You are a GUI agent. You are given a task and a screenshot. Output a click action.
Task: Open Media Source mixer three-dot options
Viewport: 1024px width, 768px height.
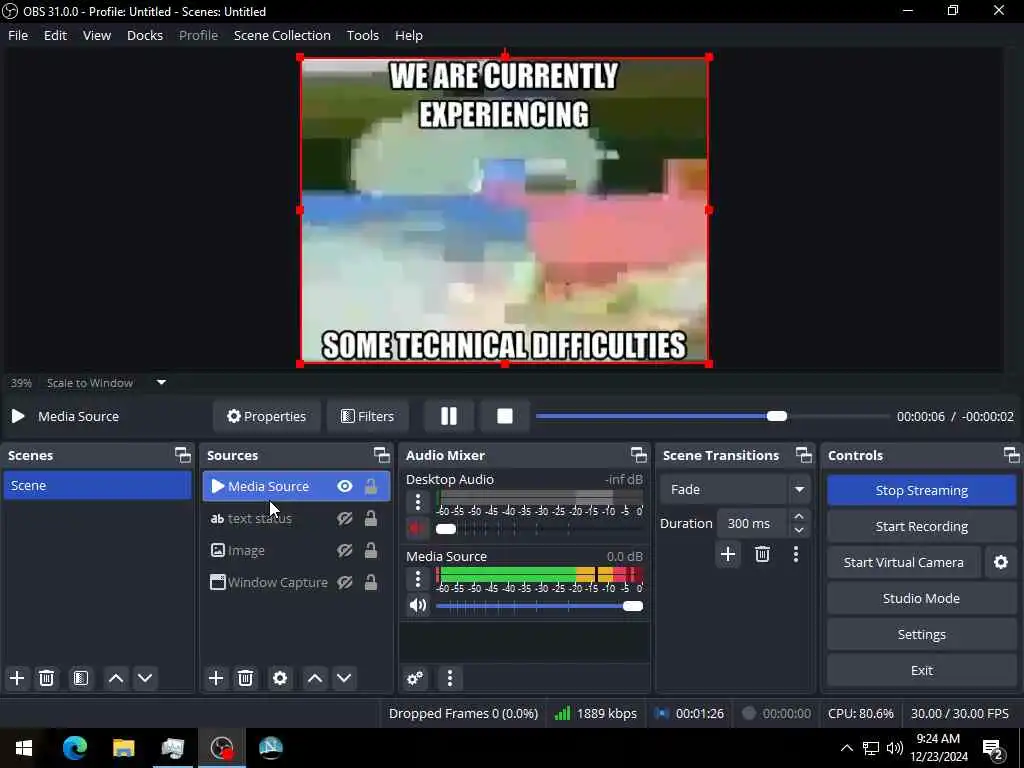418,579
